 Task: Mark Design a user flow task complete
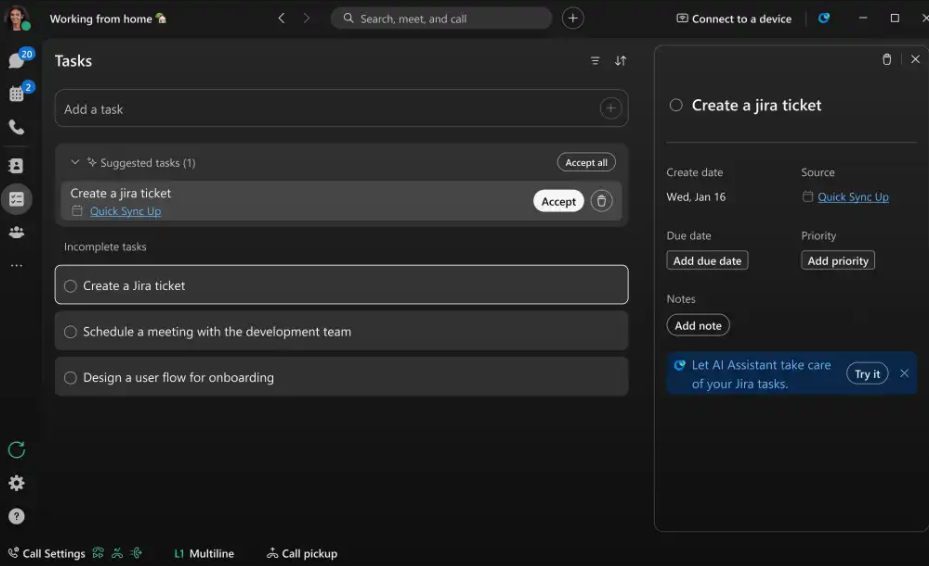pyautogui.click(x=71, y=378)
